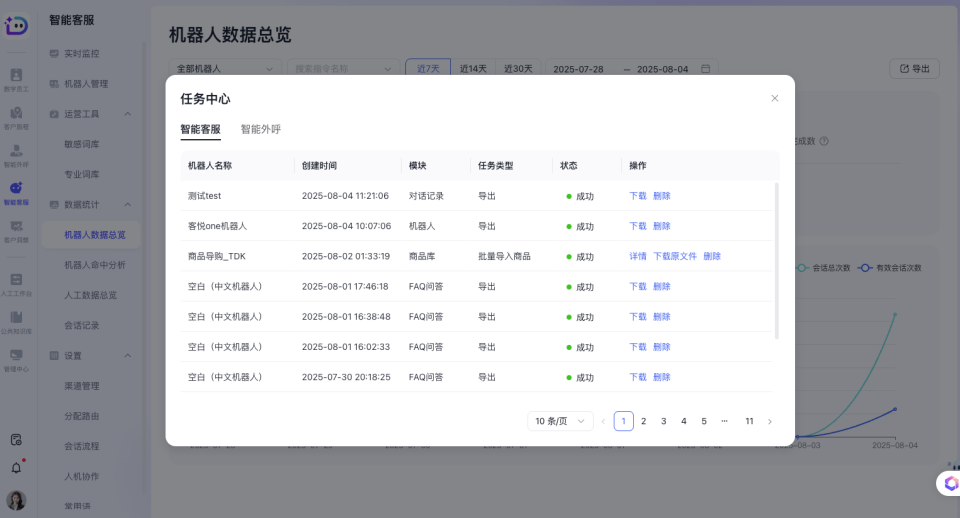This screenshot has height=518, width=960.
Task: Click the 2025-07-28 start date field
Action: pos(579,69)
